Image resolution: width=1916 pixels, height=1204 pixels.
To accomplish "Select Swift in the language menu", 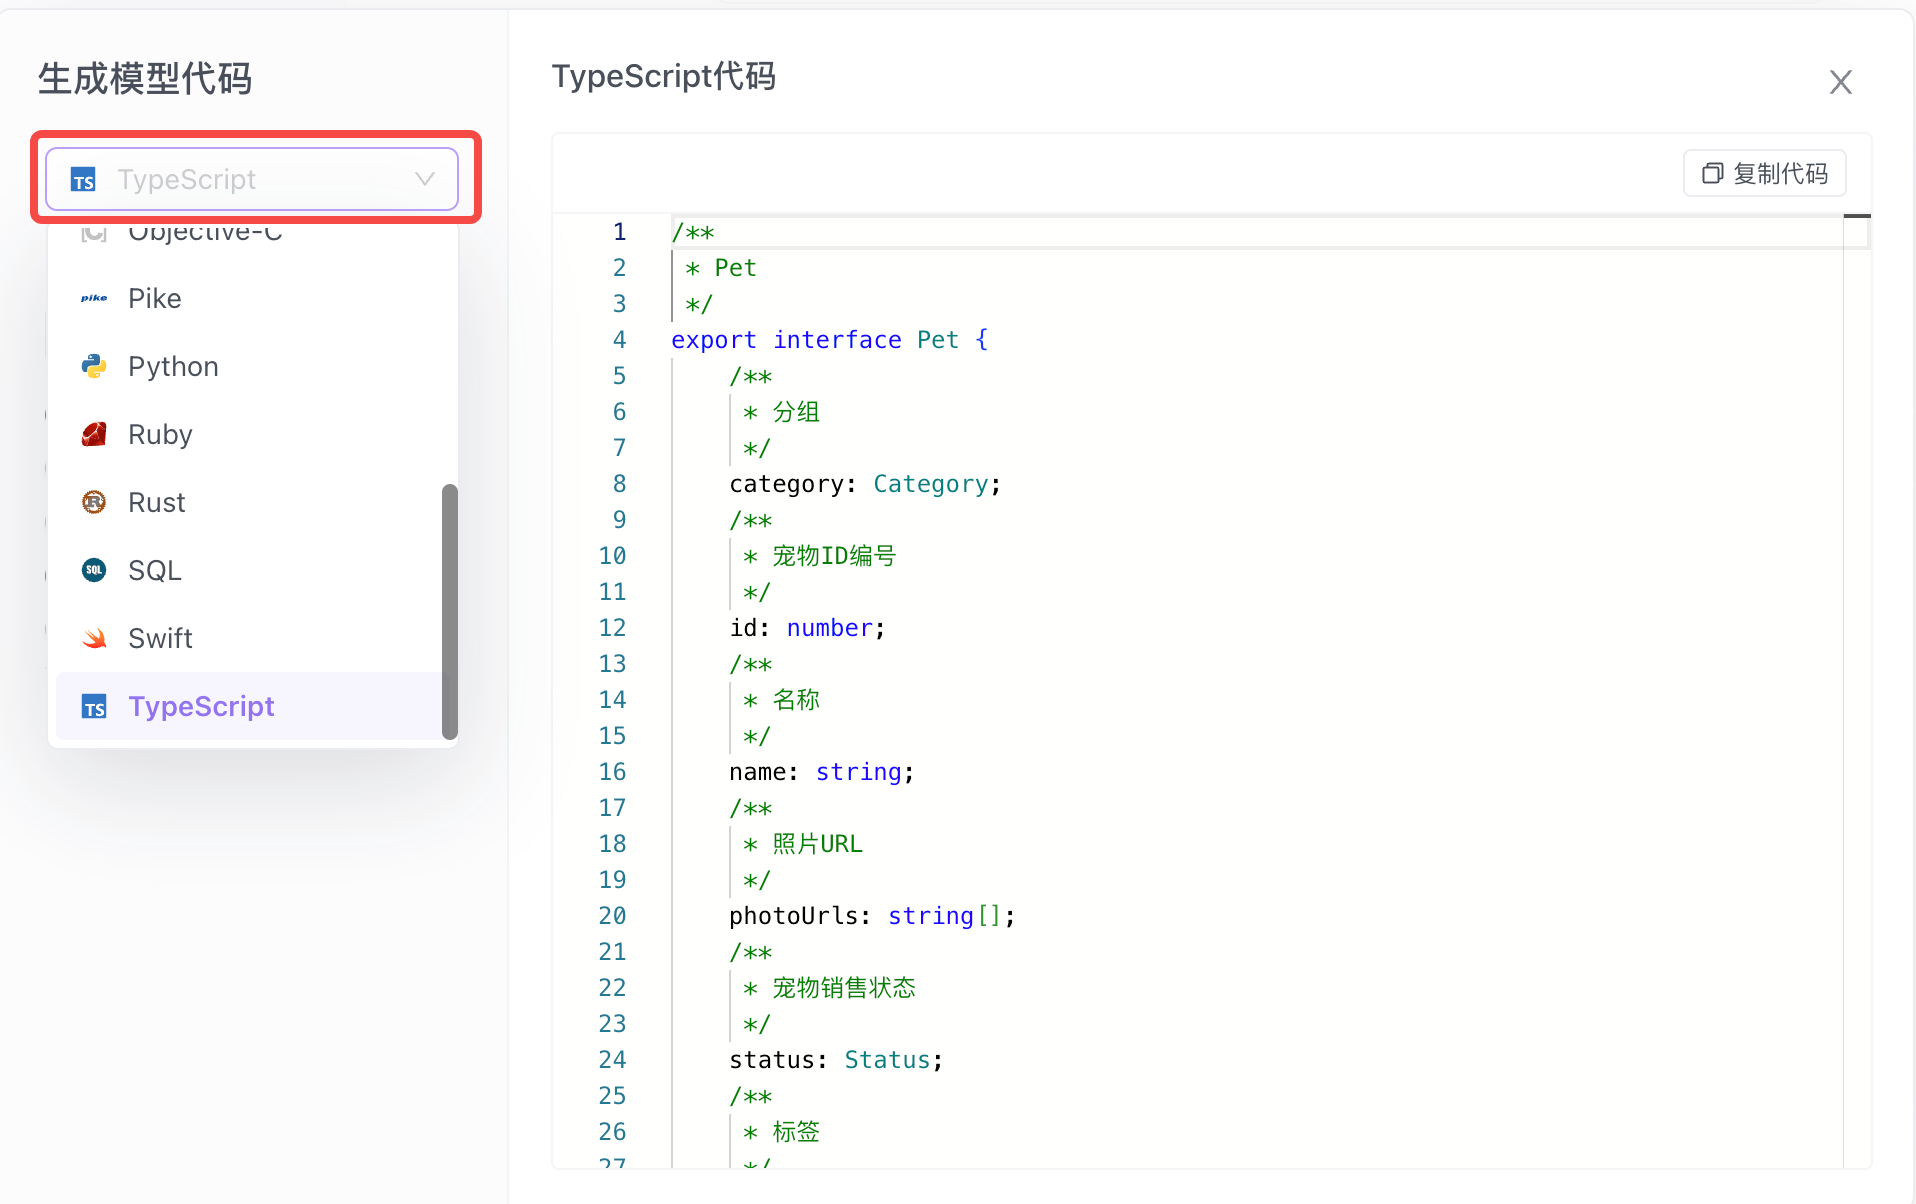I will pyautogui.click(x=160, y=638).
